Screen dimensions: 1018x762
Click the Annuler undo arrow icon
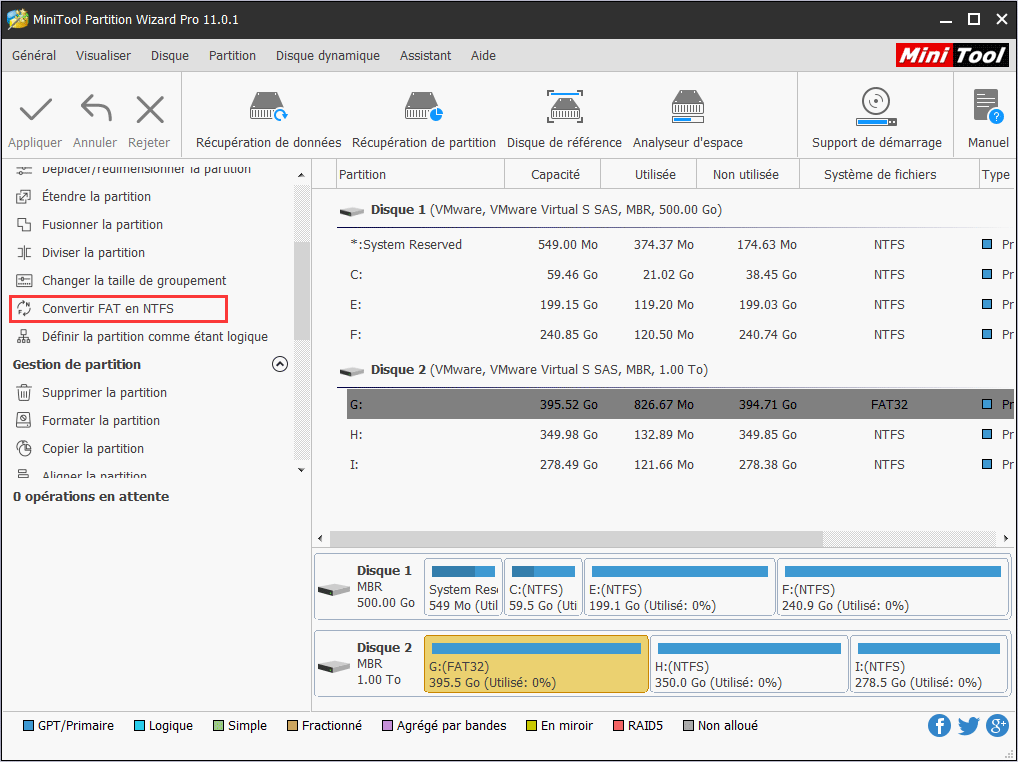[95, 108]
